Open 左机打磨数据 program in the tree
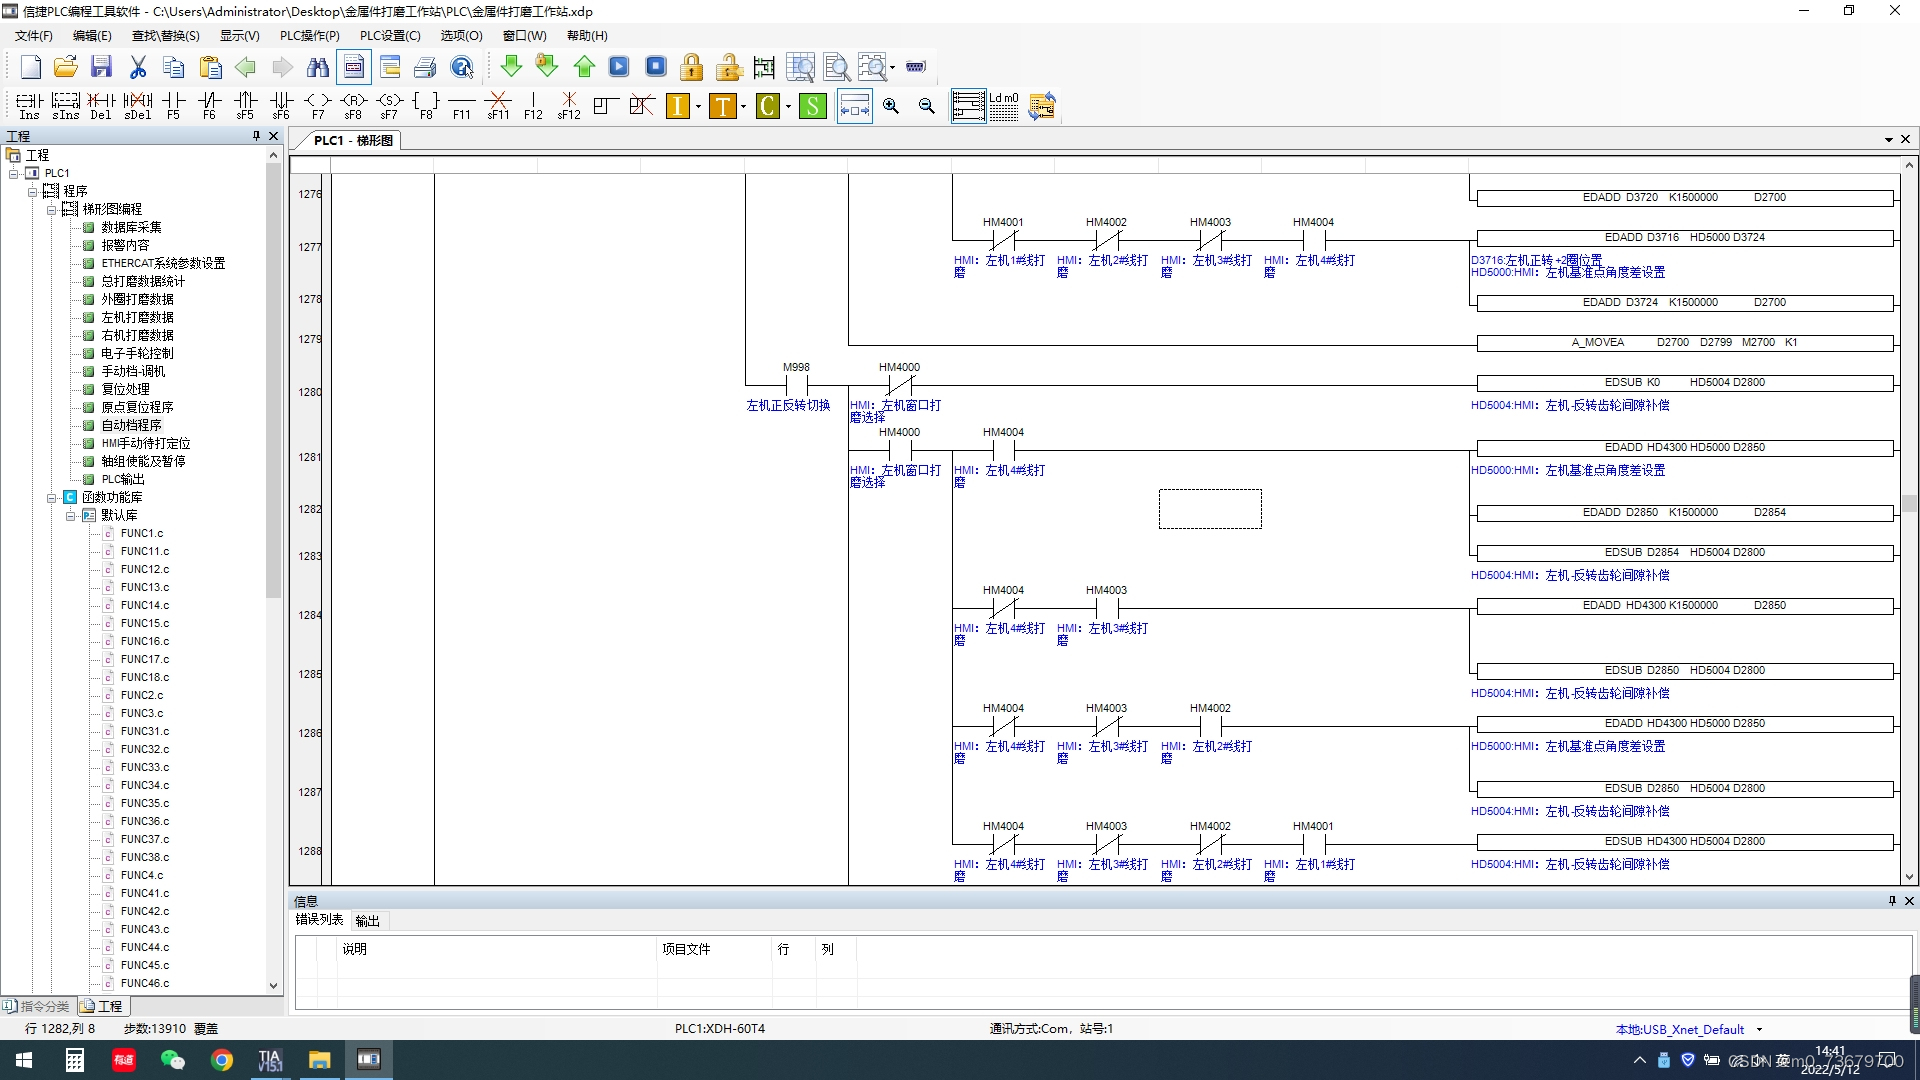The width and height of the screenshot is (1920, 1080). [x=137, y=317]
